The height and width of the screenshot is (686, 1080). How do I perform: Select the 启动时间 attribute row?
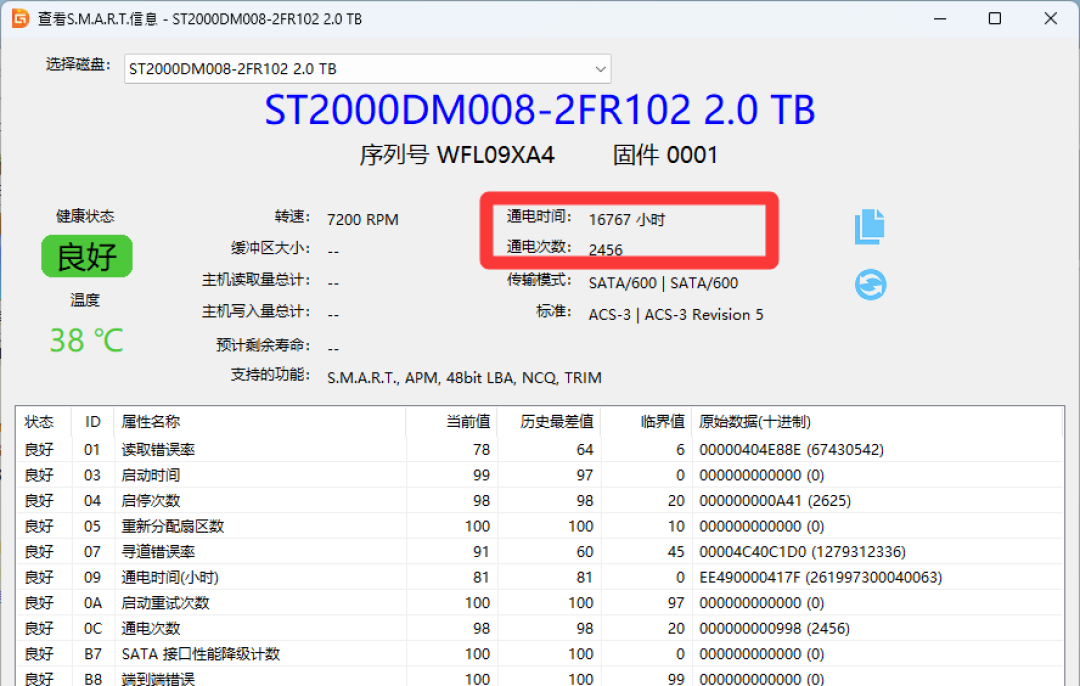[540, 475]
